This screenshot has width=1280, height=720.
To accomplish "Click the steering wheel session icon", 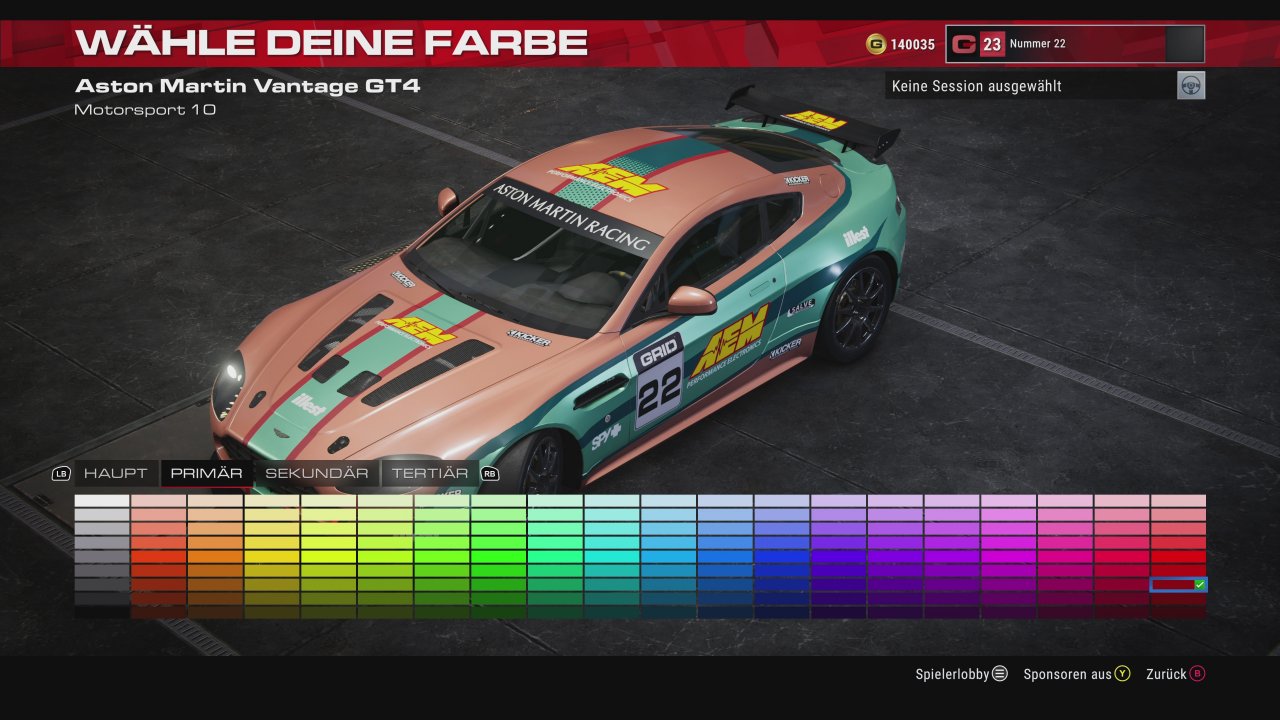I will click(x=1191, y=85).
